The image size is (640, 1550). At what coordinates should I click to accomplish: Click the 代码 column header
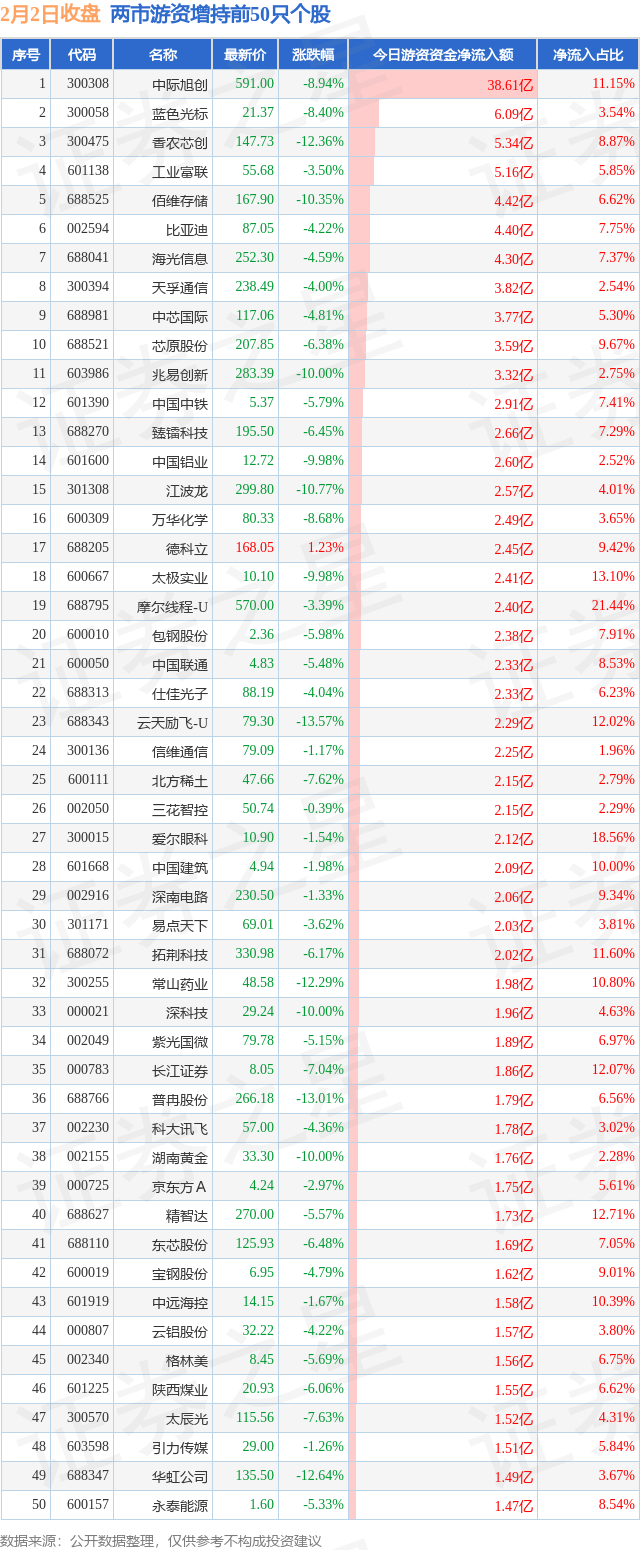pyautogui.click(x=81, y=55)
